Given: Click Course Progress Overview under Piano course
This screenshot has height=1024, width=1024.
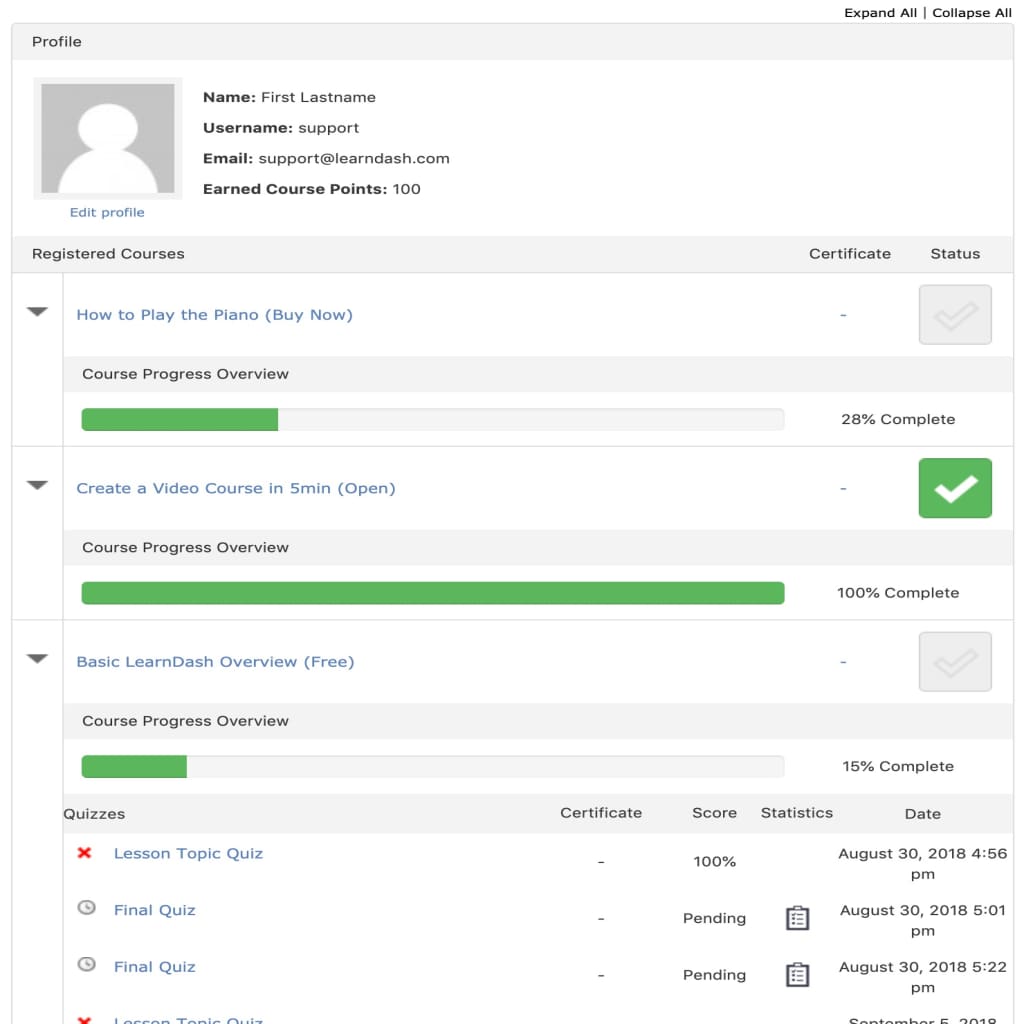Looking at the screenshot, I should [x=185, y=374].
